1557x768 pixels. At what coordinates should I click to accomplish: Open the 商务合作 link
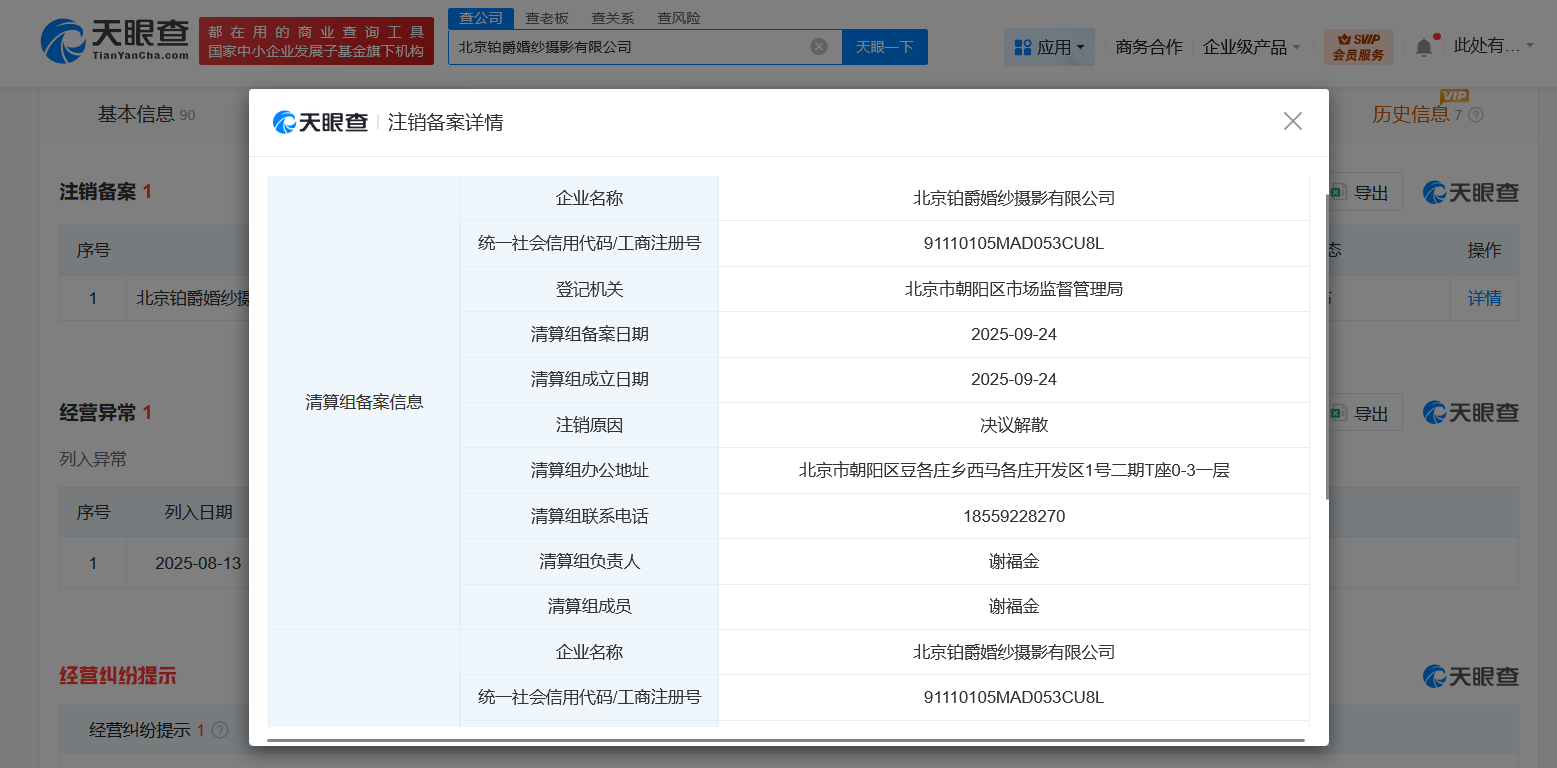click(x=1148, y=47)
